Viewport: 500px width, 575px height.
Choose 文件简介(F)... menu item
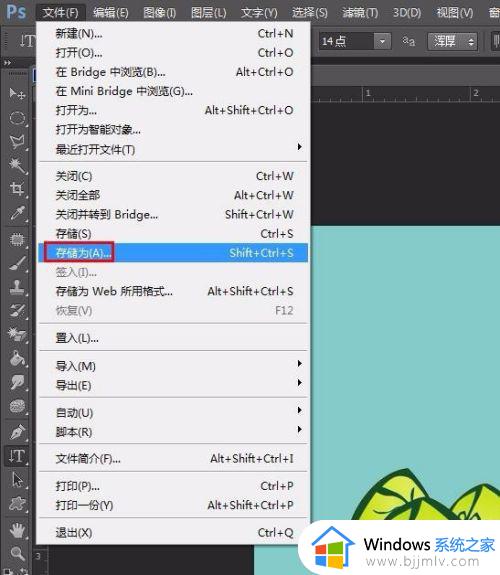[173, 458]
